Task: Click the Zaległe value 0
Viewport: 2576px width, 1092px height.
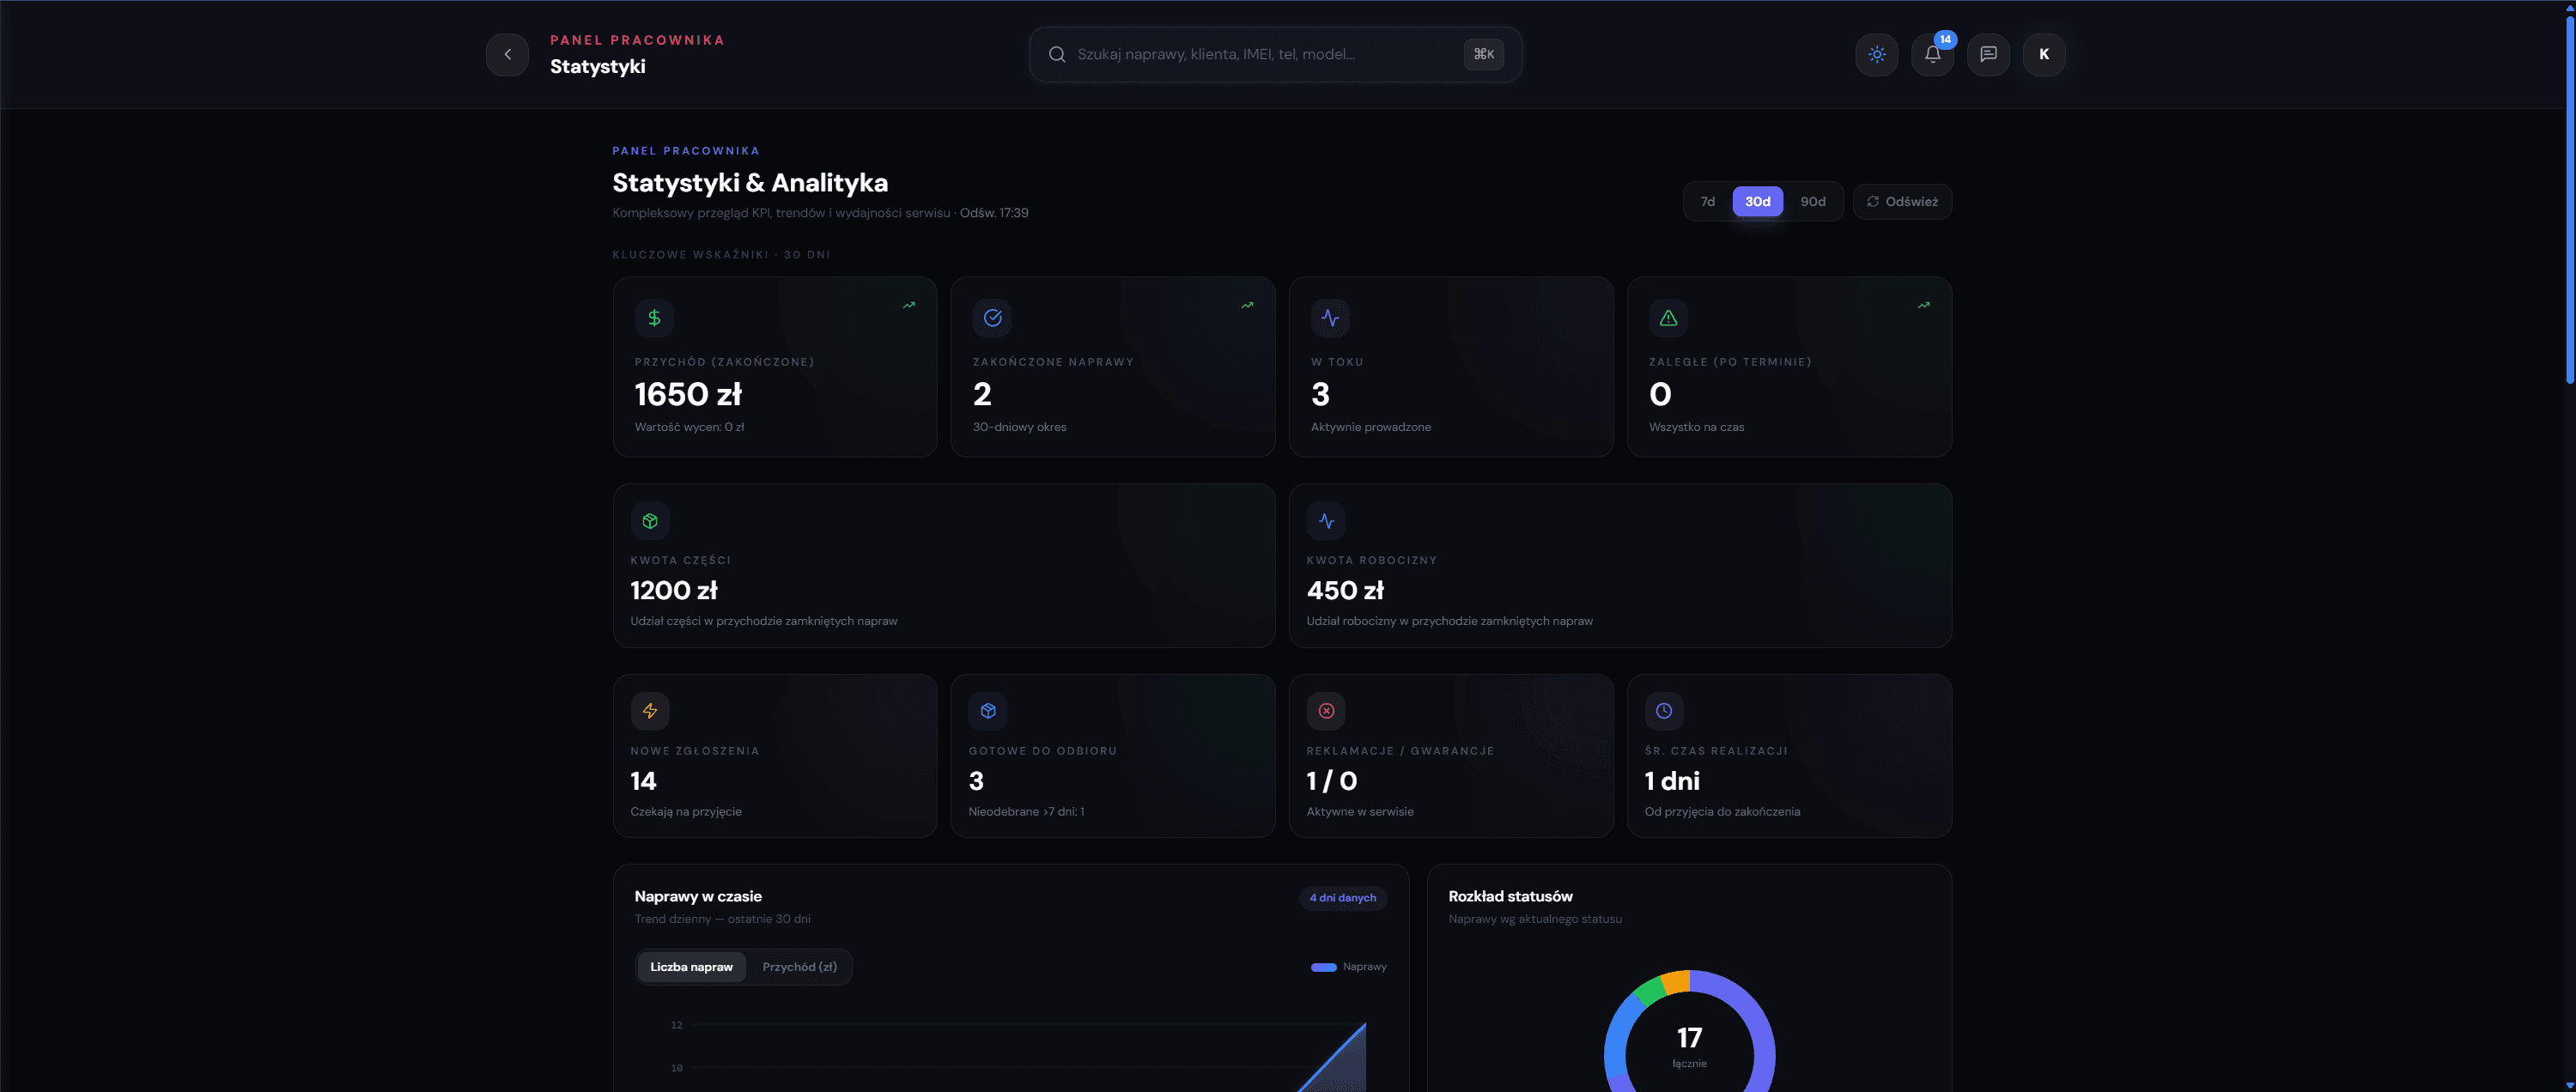Action: pyautogui.click(x=1660, y=395)
